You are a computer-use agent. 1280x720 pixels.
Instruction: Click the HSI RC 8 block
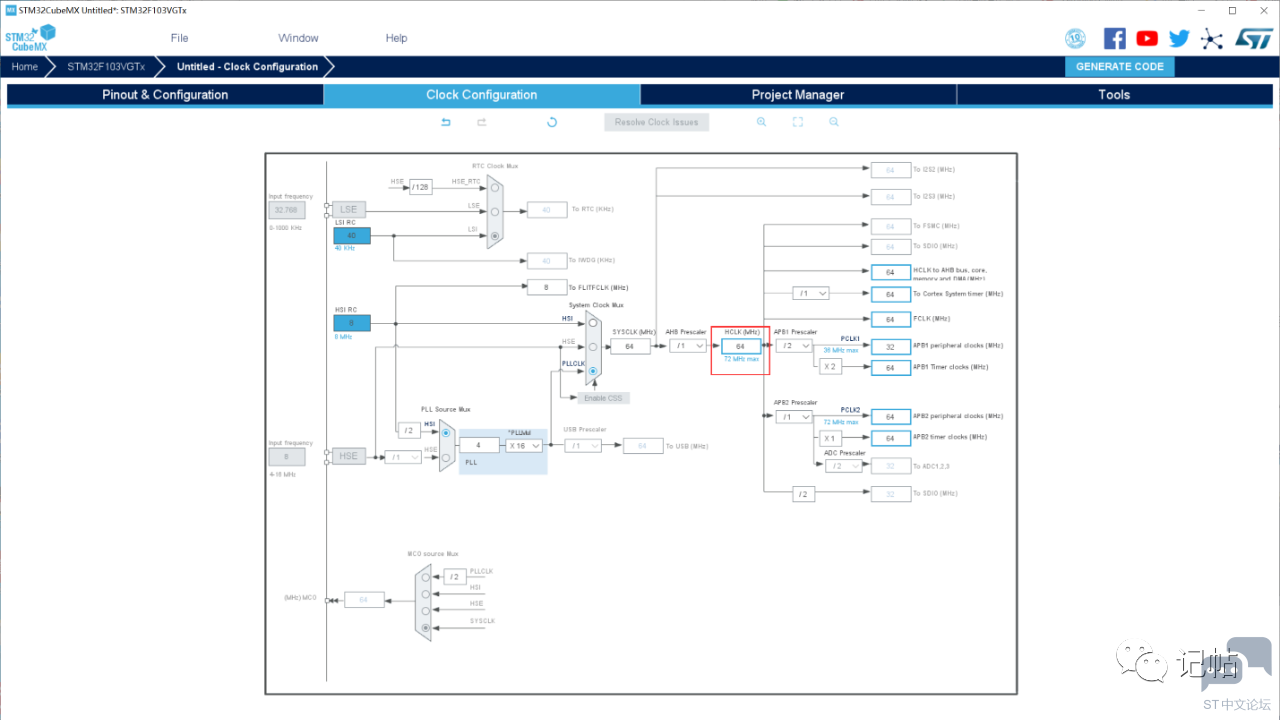pos(351,323)
